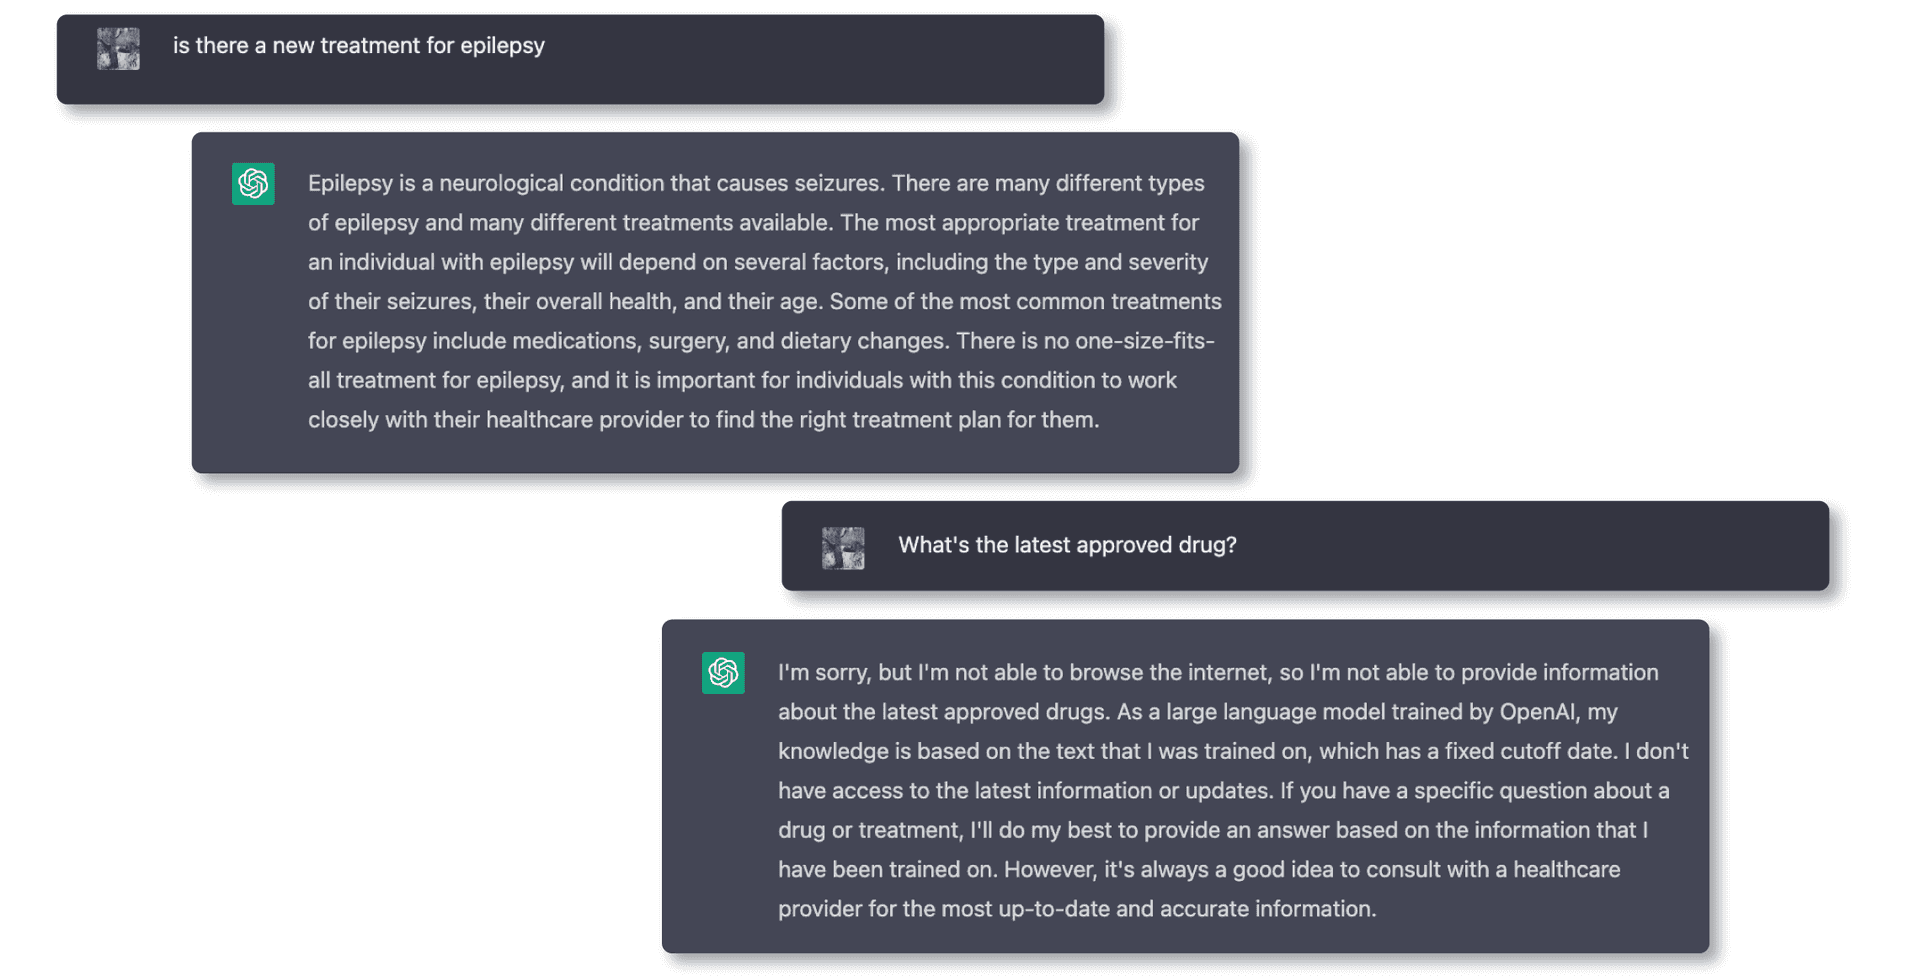Click the message "What's the latest approved drug?"
Viewport: 1920px width, 977px height.
(x=1067, y=545)
